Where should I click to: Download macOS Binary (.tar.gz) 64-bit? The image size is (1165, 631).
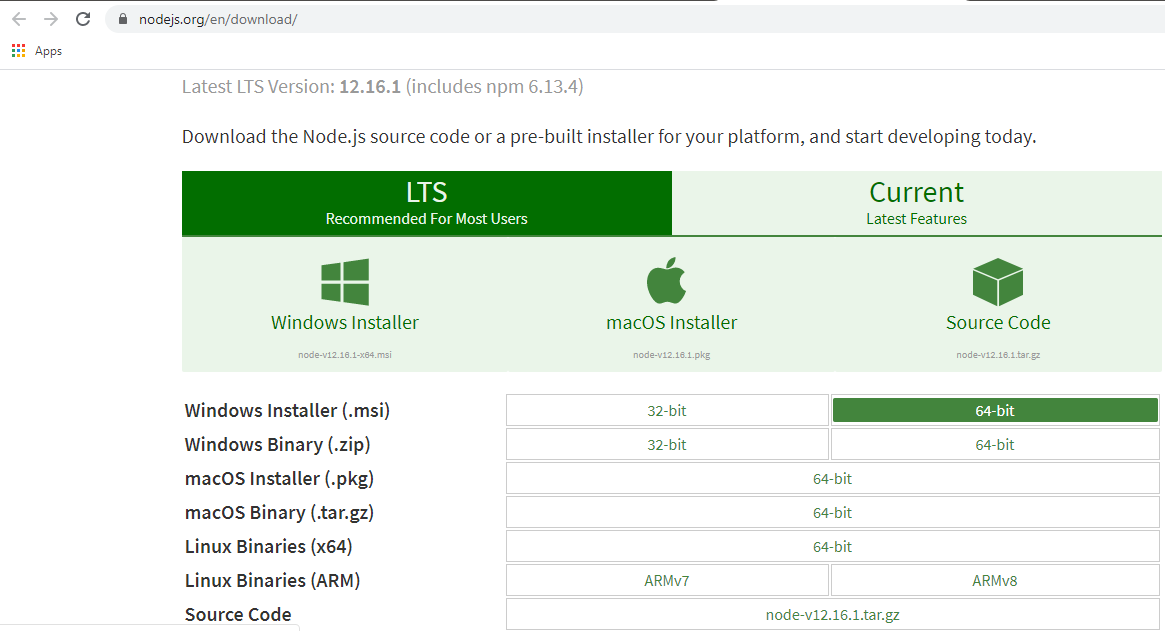[833, 513]
